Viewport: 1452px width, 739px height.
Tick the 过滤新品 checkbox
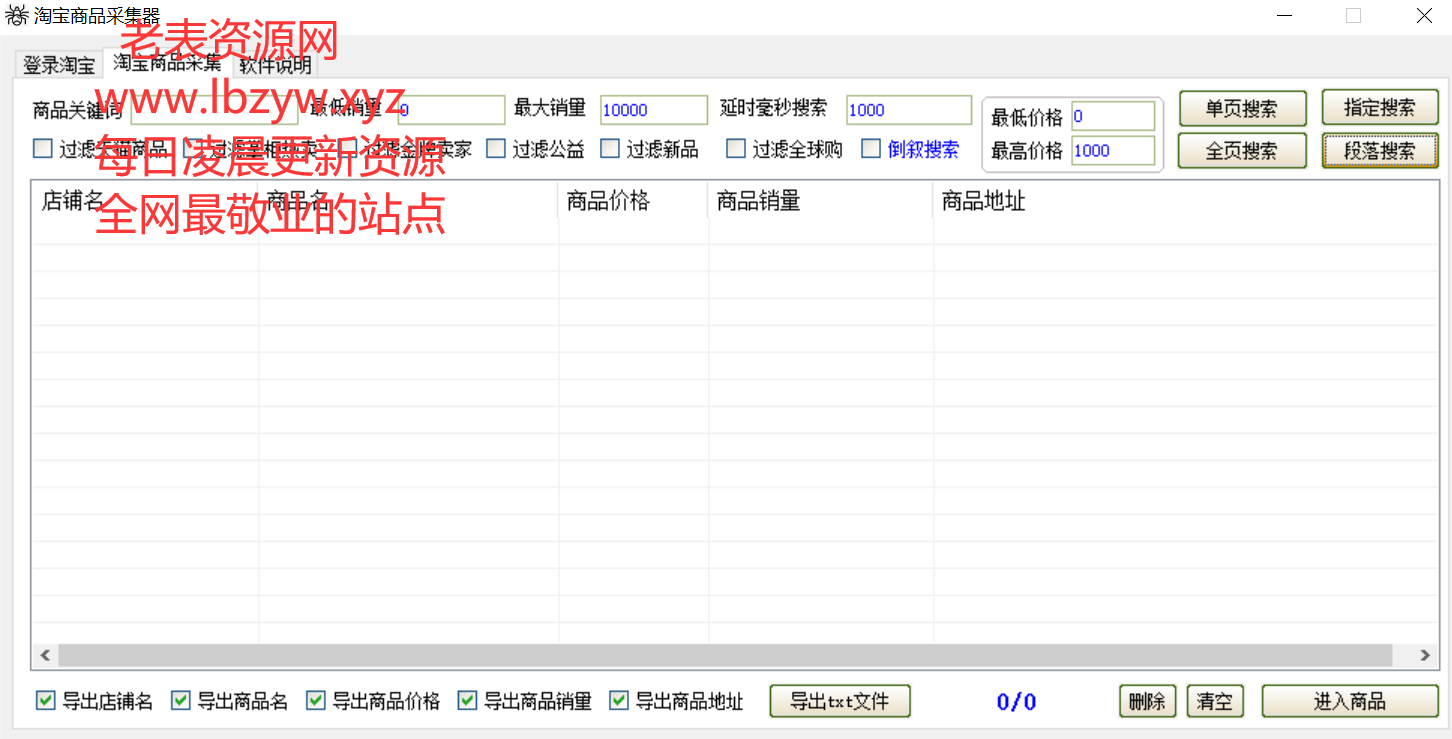[x=610, y=149]
